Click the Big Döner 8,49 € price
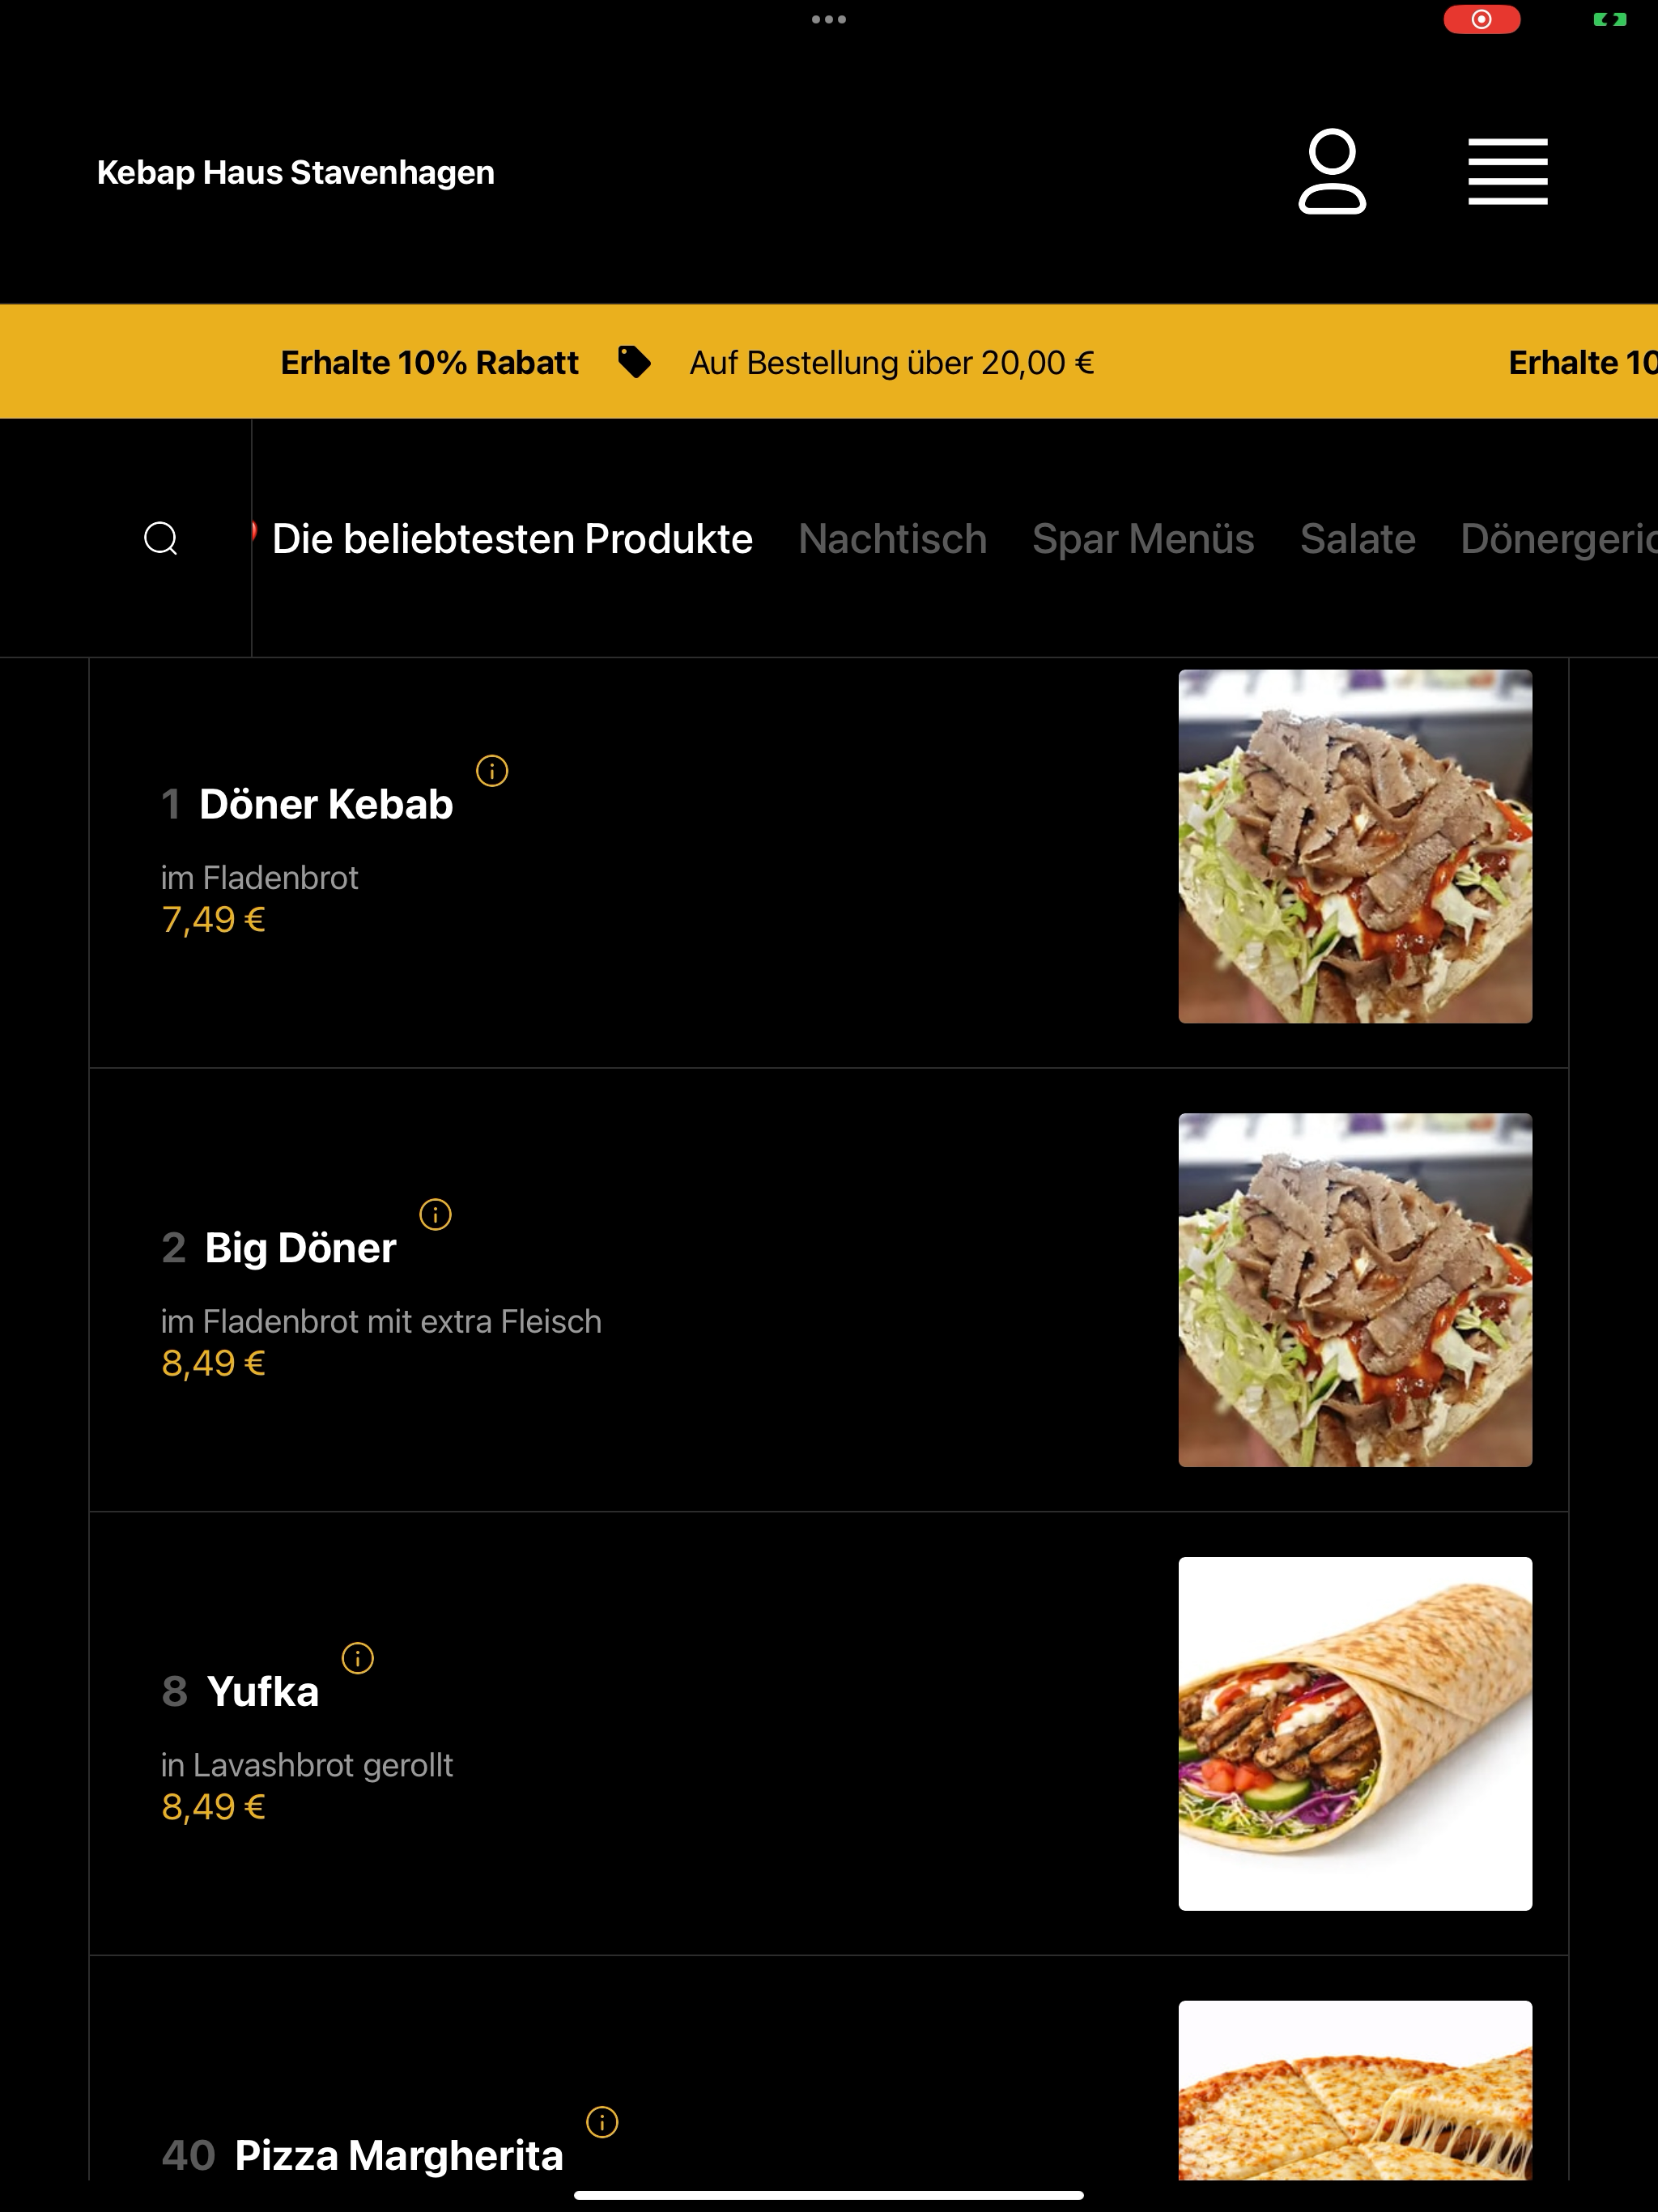Screen dimensions: 1658x2212 [x=213, y=1363]
